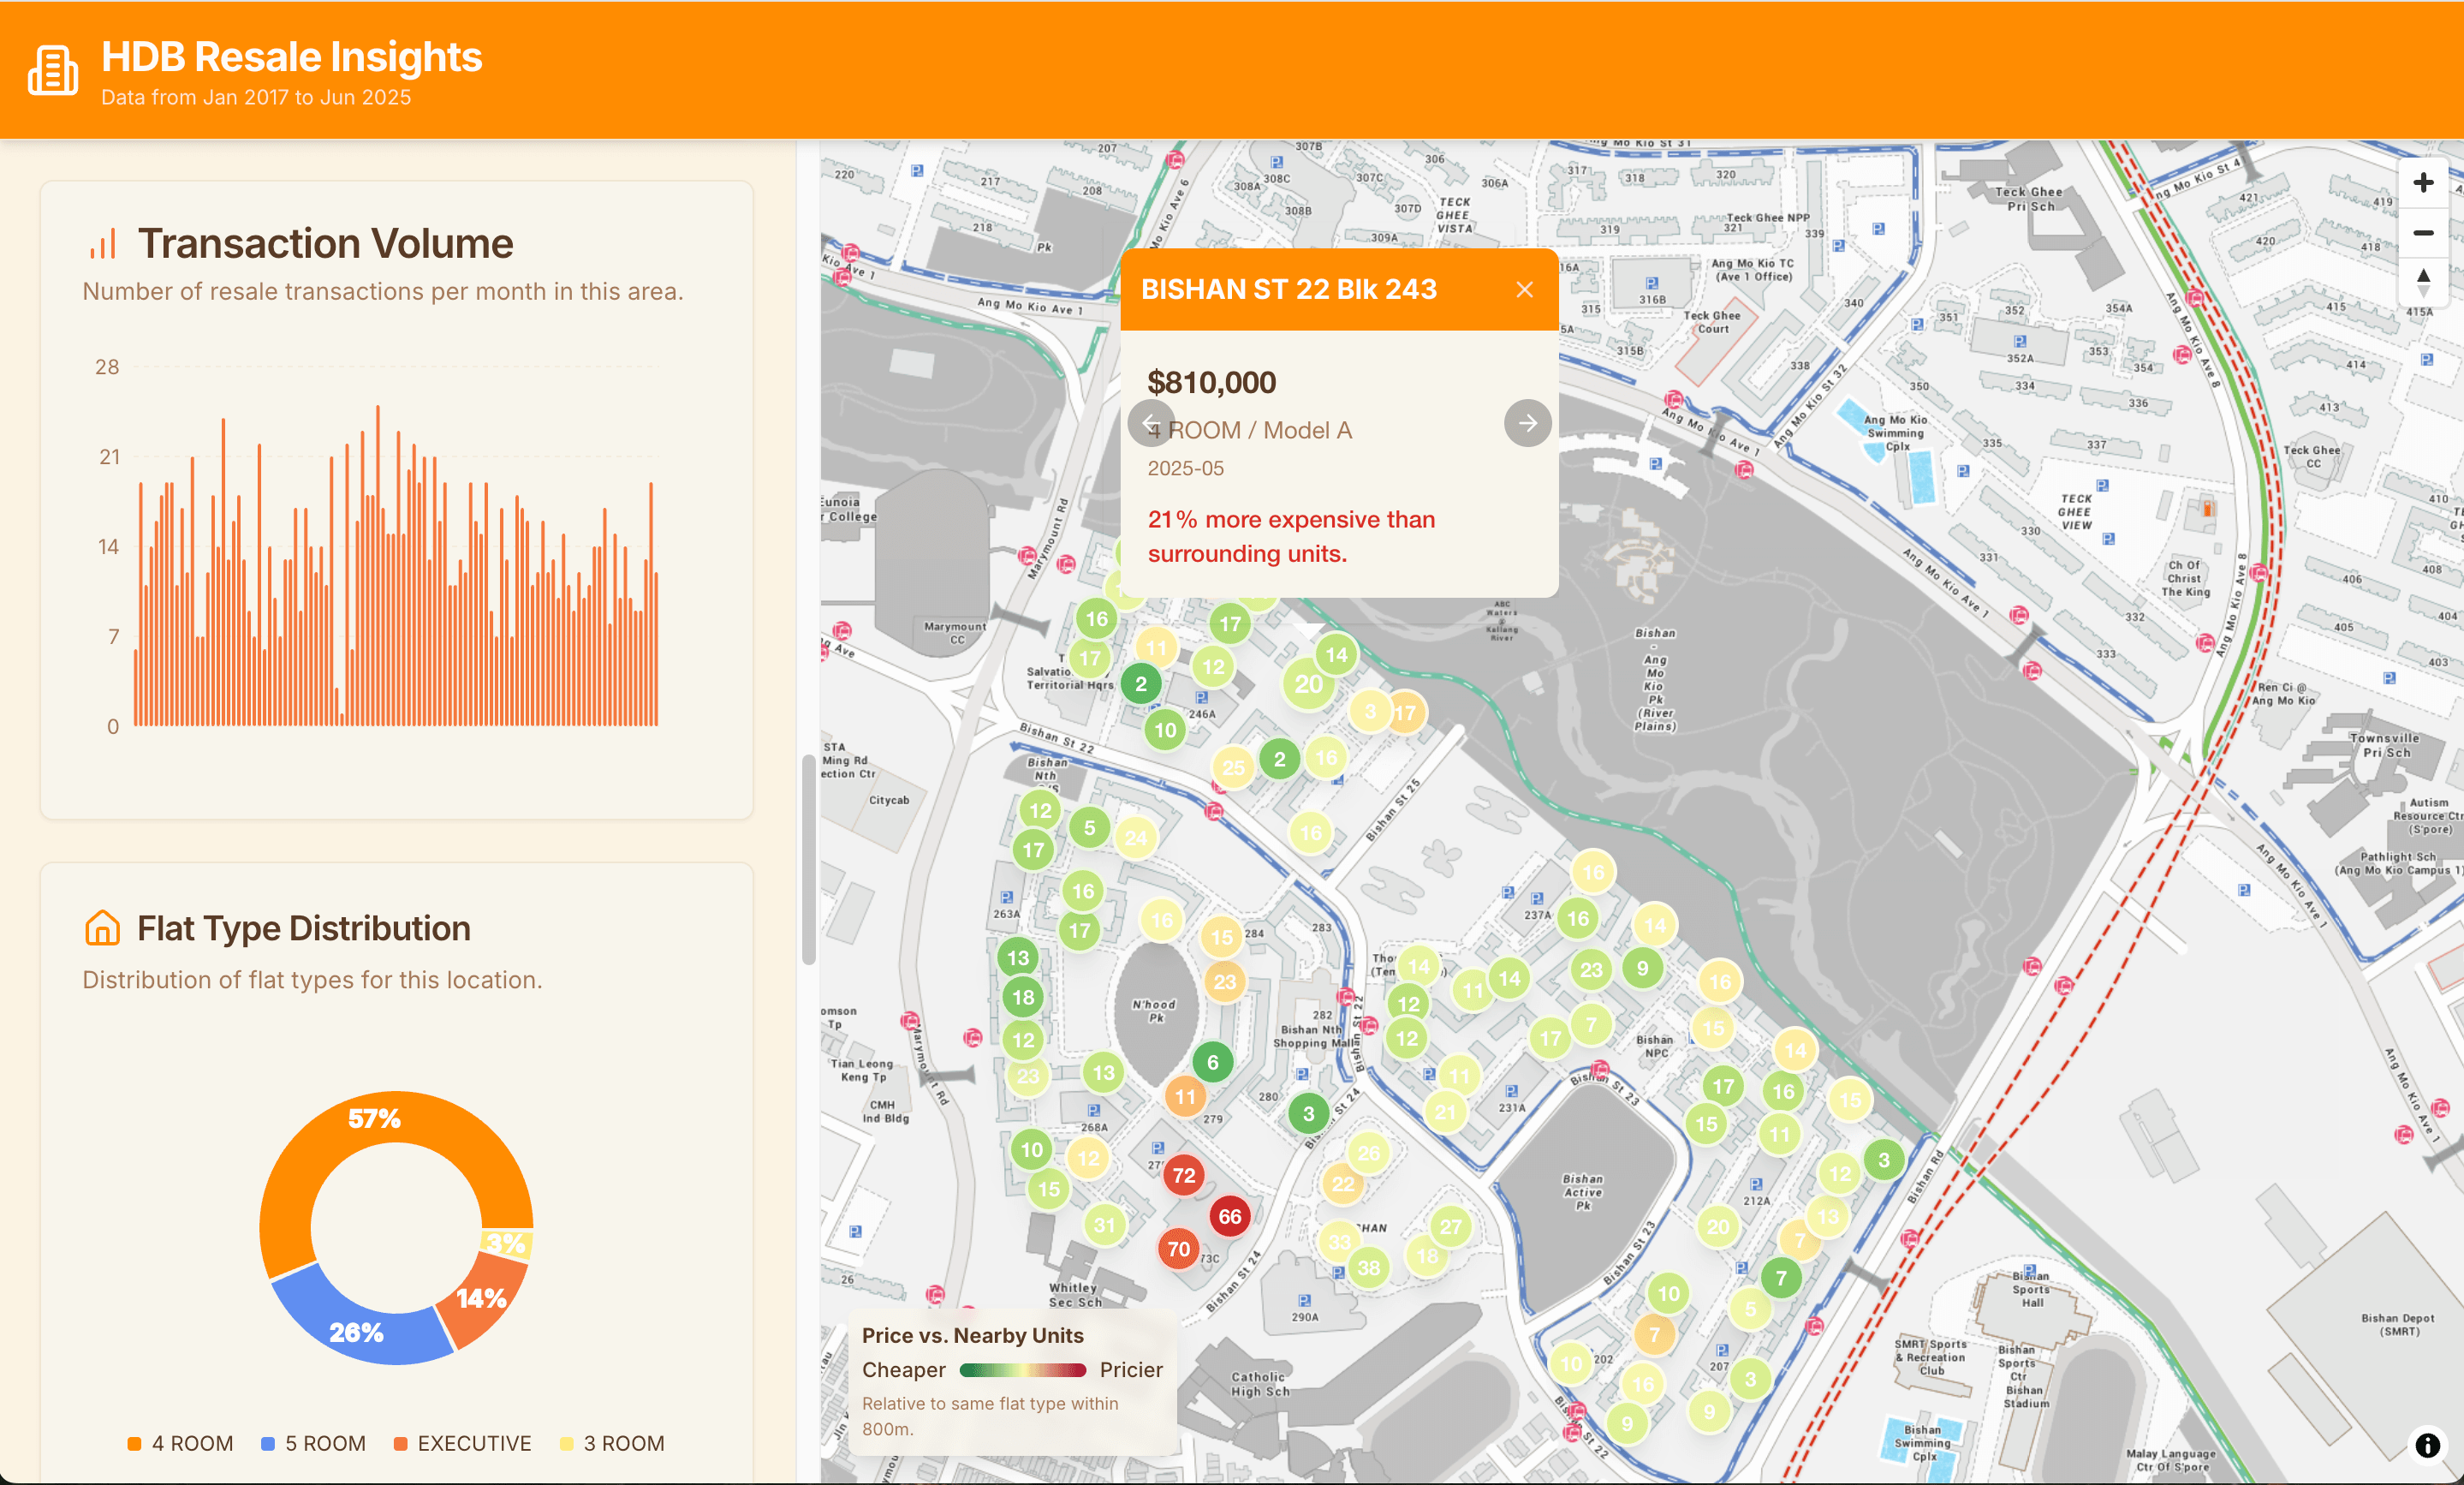Select the red 72 price marker

tap(1184, 1176)
